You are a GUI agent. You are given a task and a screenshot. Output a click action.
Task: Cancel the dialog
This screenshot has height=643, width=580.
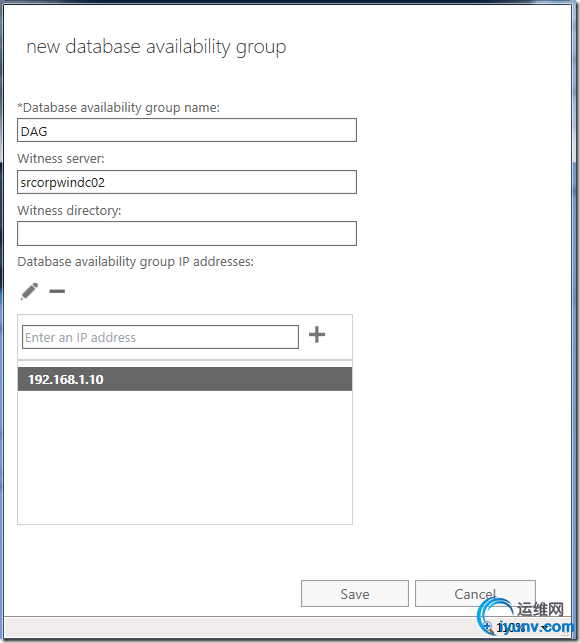pyautogui.click(x=475, y=593)
